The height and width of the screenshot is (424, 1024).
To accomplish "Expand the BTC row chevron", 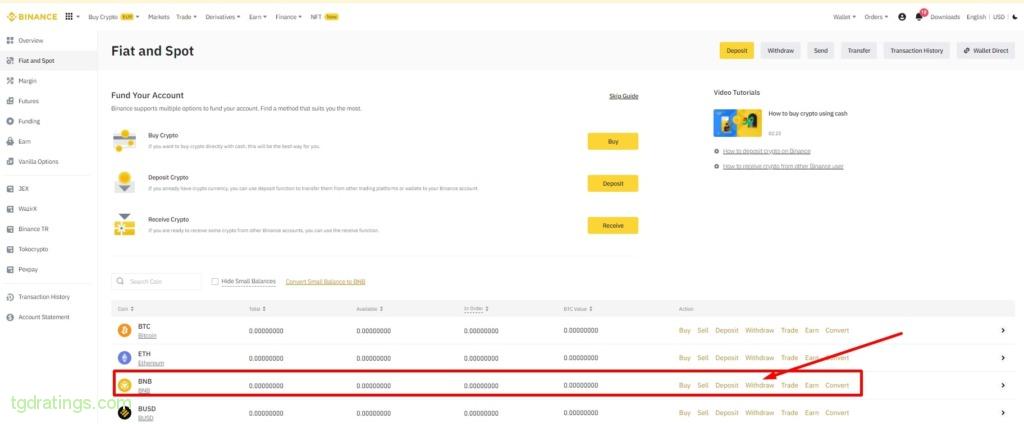I will (x=1003, y=331).
